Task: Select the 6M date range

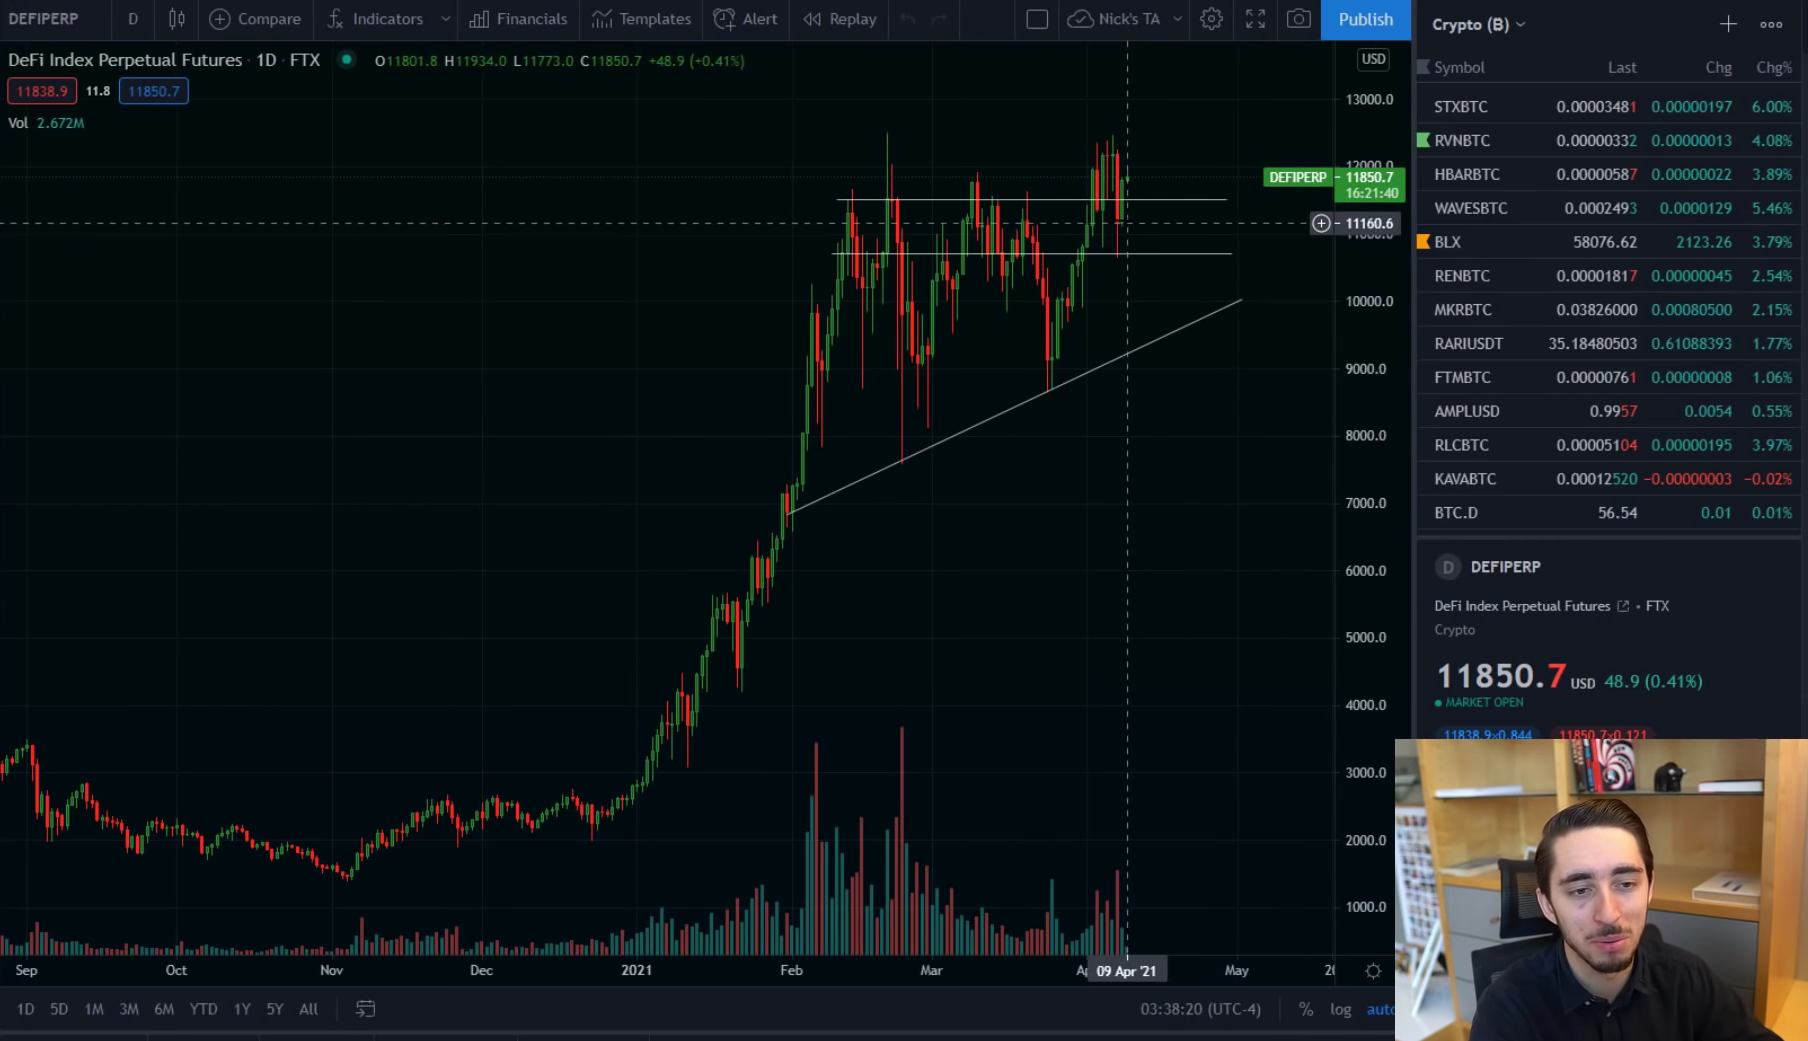Action: [164, 1009]
